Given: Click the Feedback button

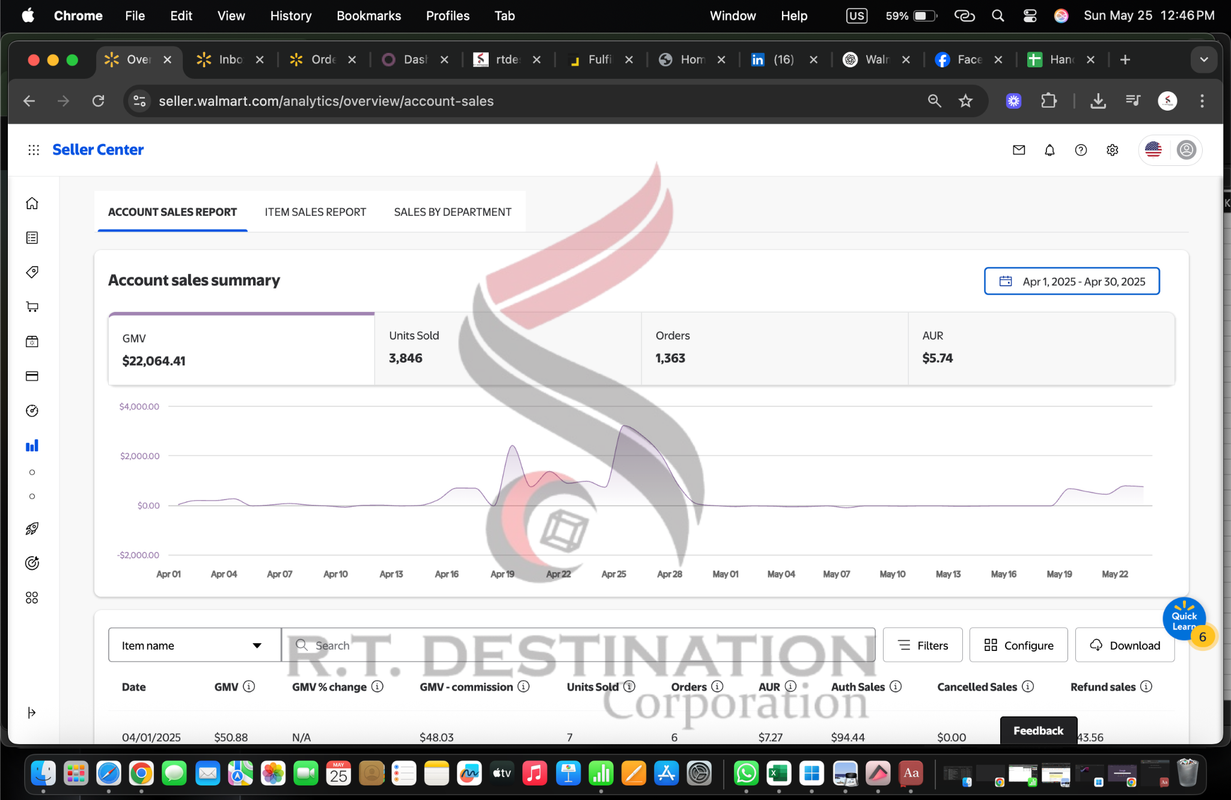Looking at the screenshot, I should [x=1038, y=731].
